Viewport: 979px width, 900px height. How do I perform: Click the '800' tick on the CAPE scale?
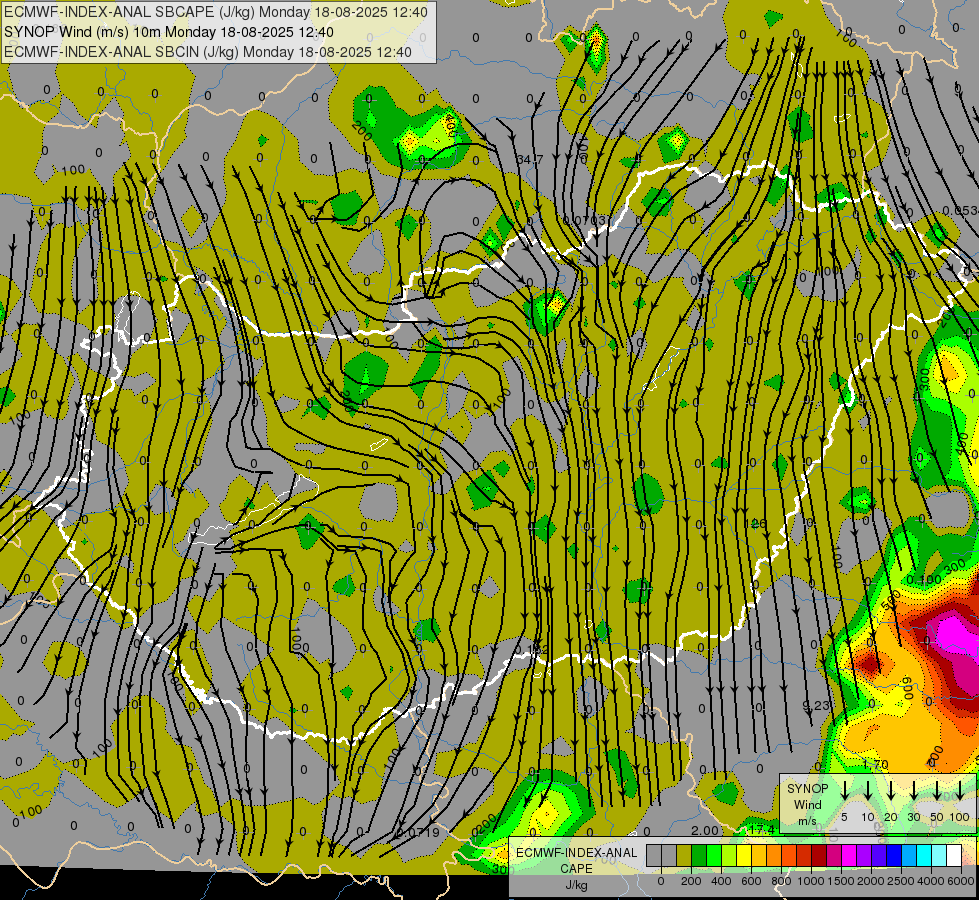(781, 881)
